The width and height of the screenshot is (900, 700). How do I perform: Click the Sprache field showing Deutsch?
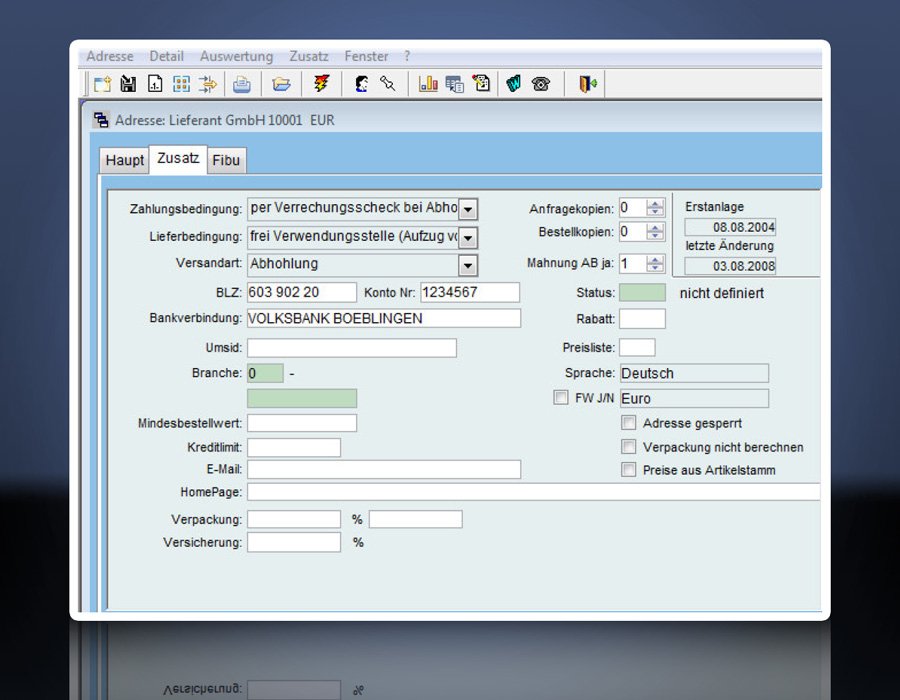(694, 373)
